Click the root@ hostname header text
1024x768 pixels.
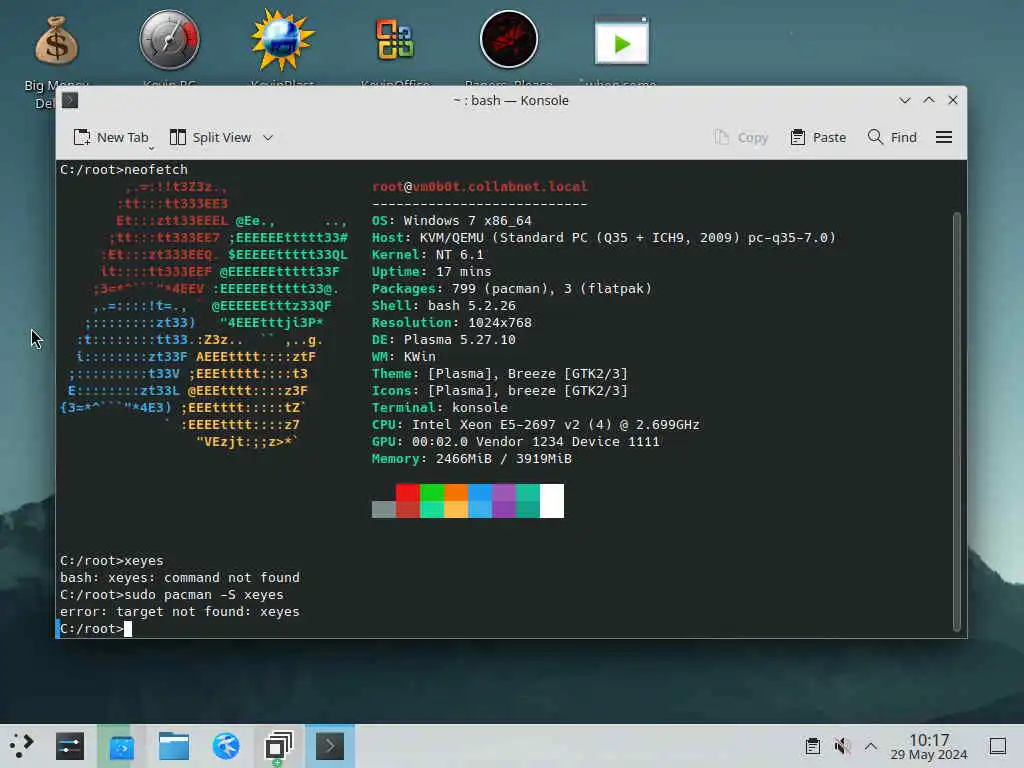[479, 187]
